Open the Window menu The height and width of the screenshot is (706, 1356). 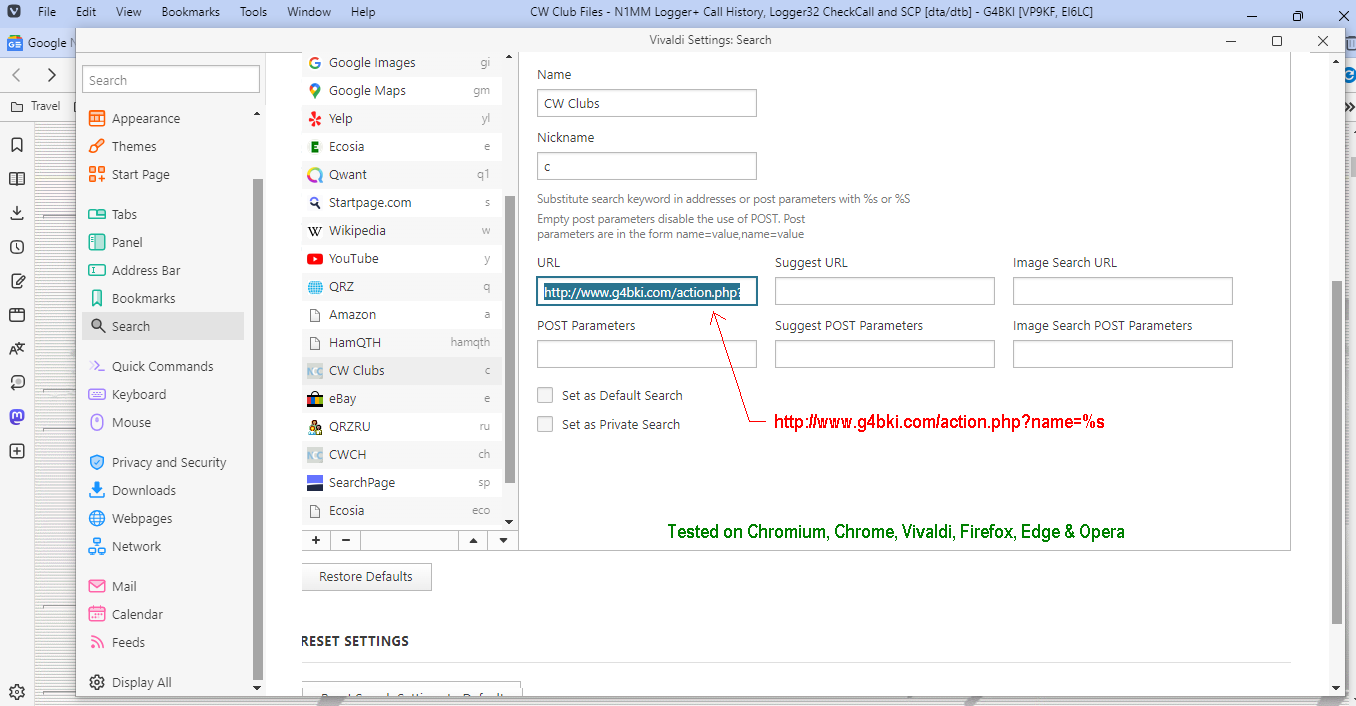pos(309,12)
